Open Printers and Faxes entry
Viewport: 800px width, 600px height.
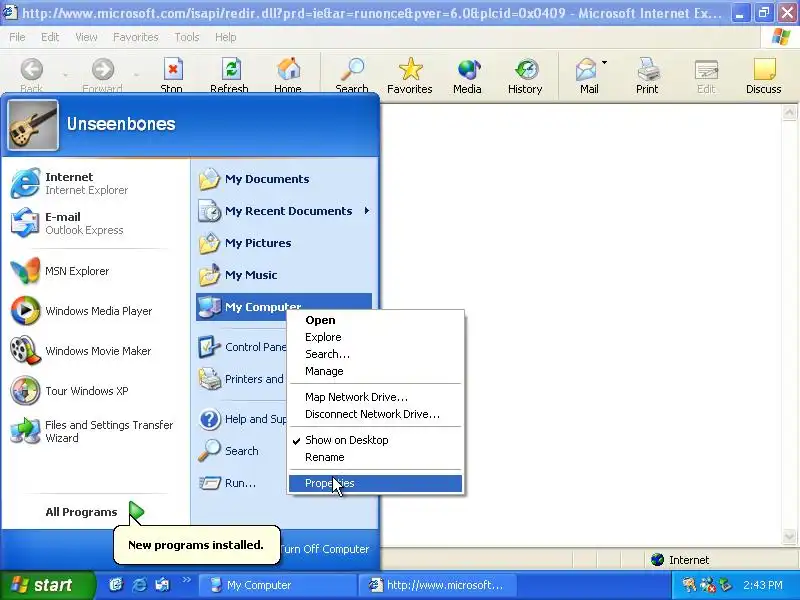[x=241, y=379]
